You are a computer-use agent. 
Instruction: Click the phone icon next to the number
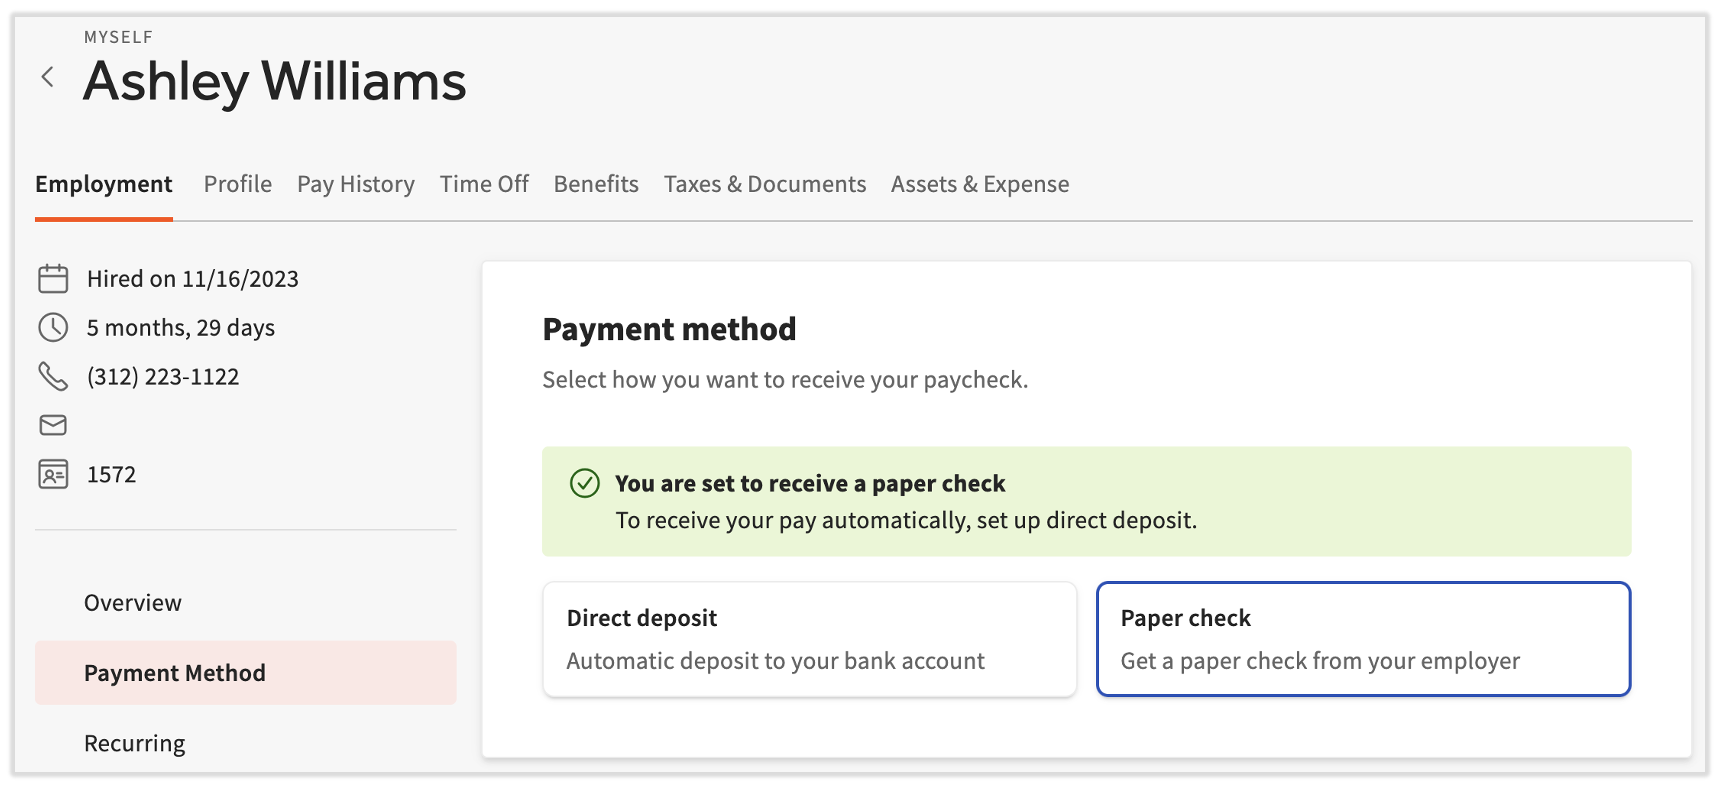tap(53, 376)
